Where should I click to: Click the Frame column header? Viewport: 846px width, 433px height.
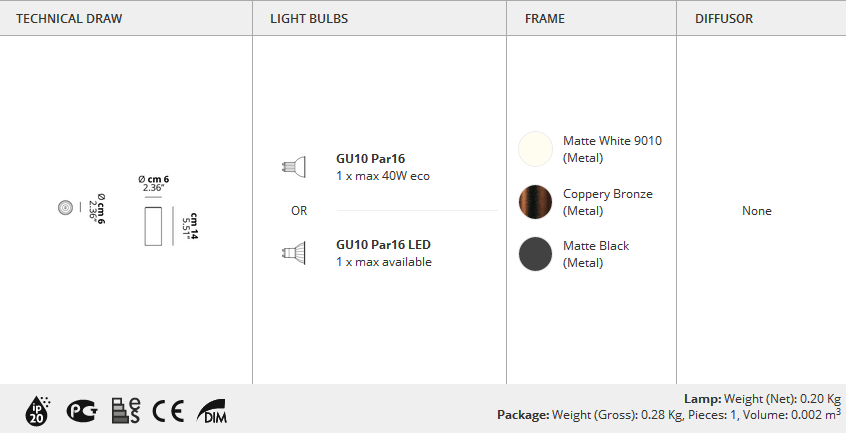tap(545, 18)
